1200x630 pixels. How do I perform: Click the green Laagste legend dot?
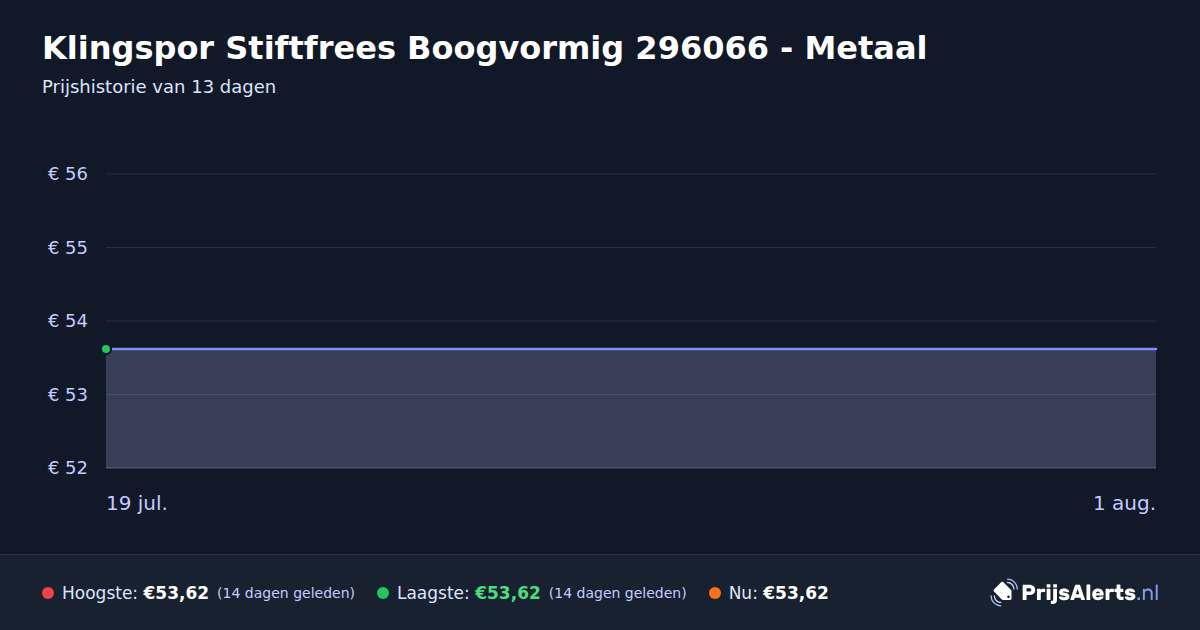pos(383,593)
